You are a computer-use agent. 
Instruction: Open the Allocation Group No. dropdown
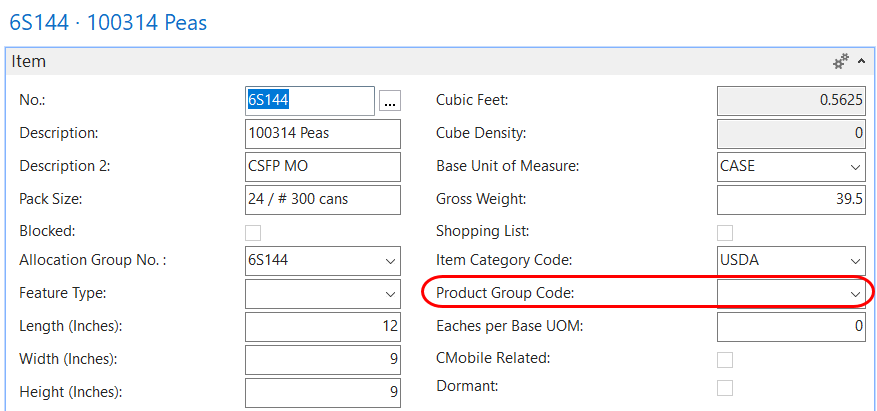tap(389, 262)
